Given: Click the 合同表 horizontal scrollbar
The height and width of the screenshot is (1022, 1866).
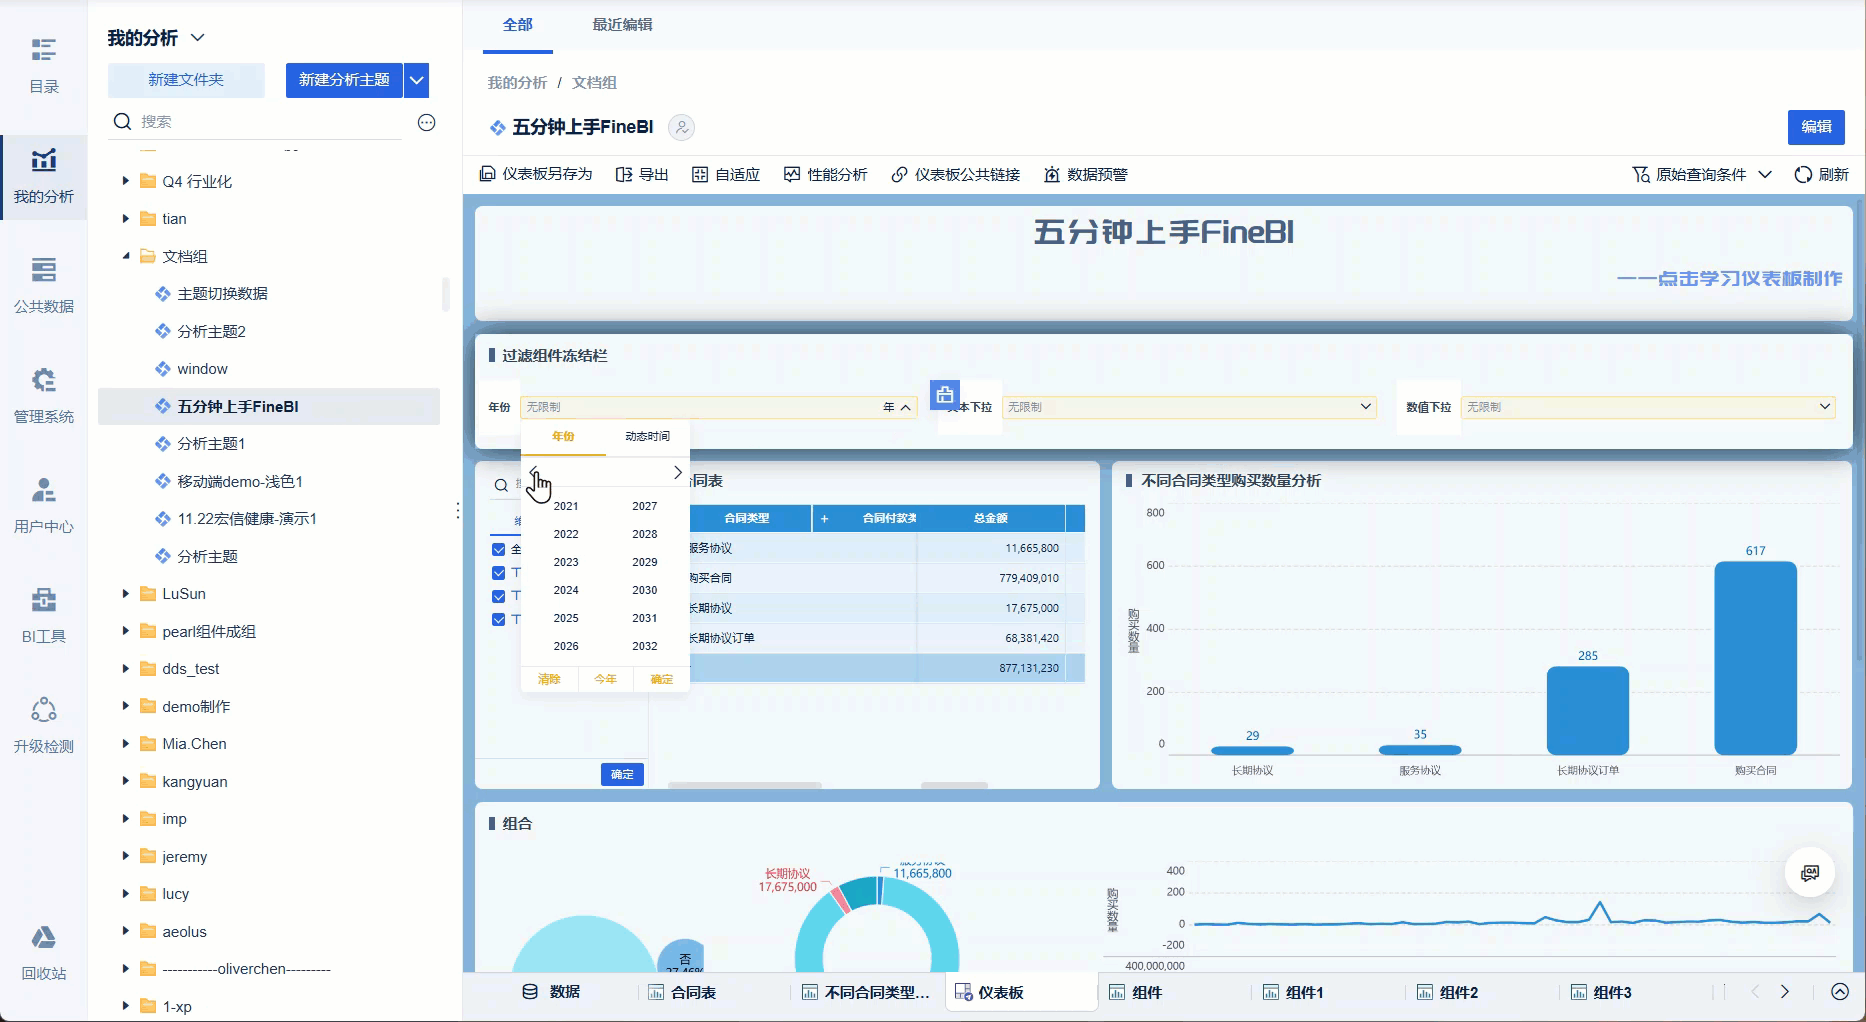Looking at the screenshot, I should point(745,785).
